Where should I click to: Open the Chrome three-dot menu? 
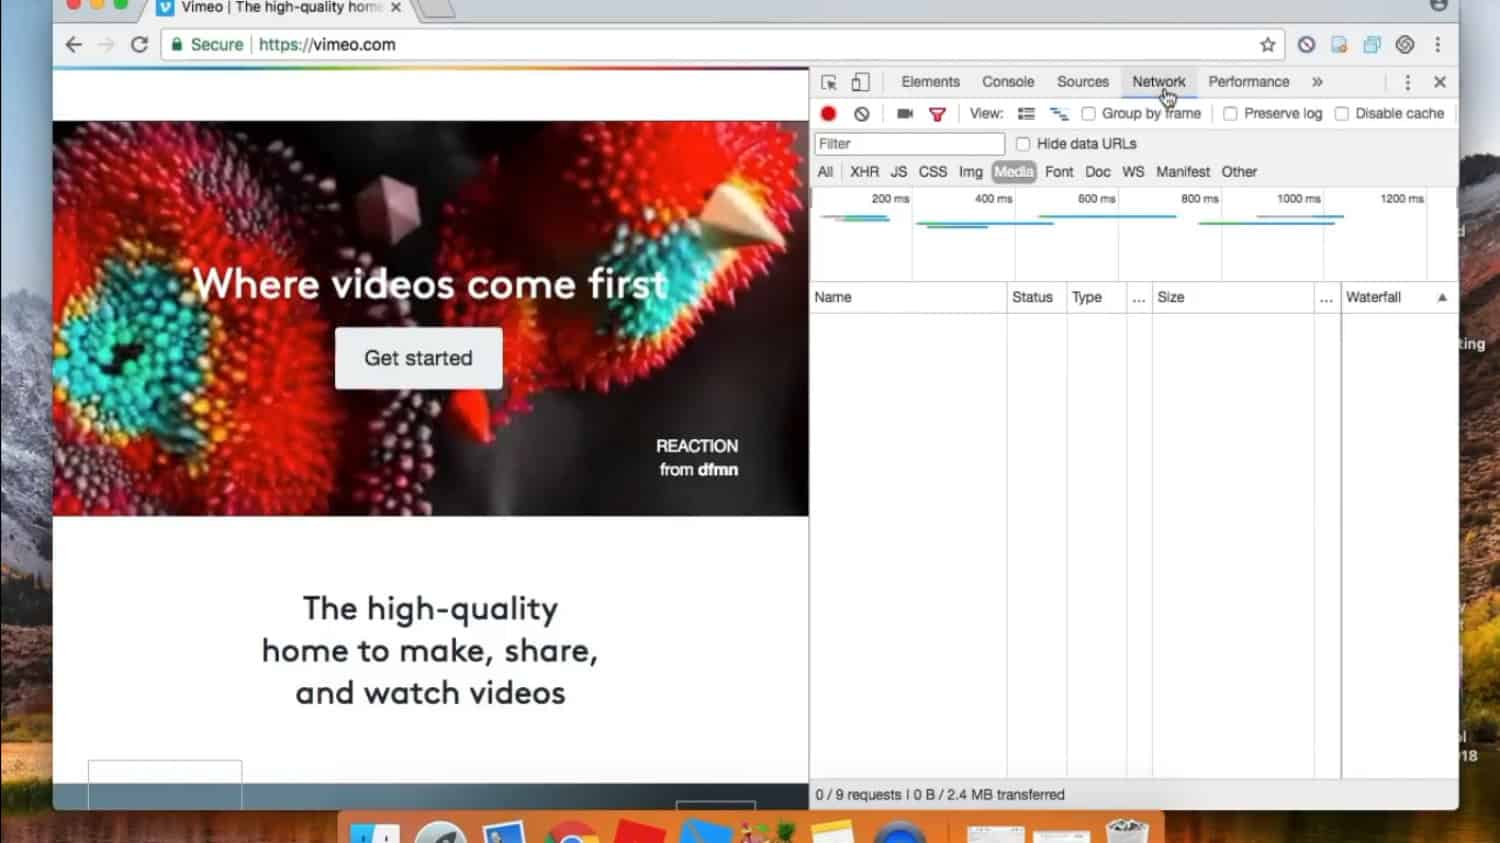pos(1438,44)
